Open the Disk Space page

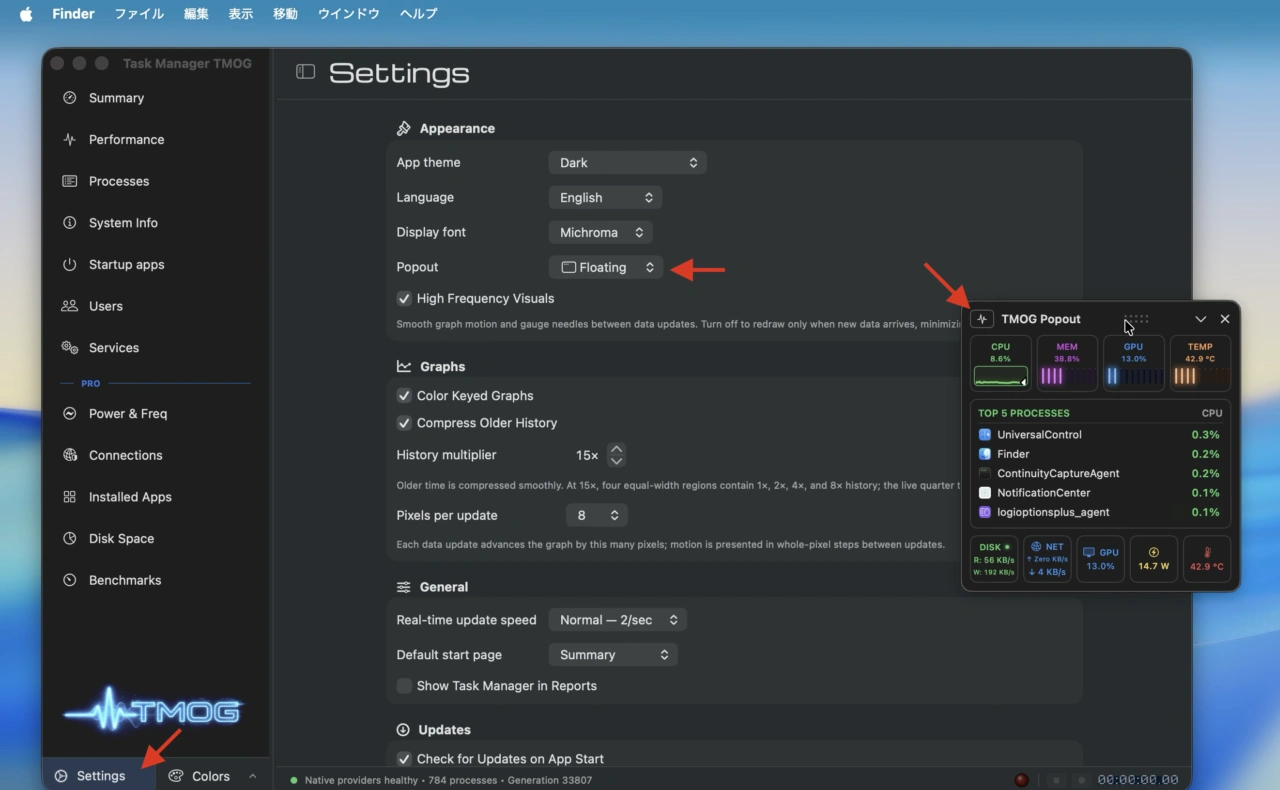coord(121,539)
